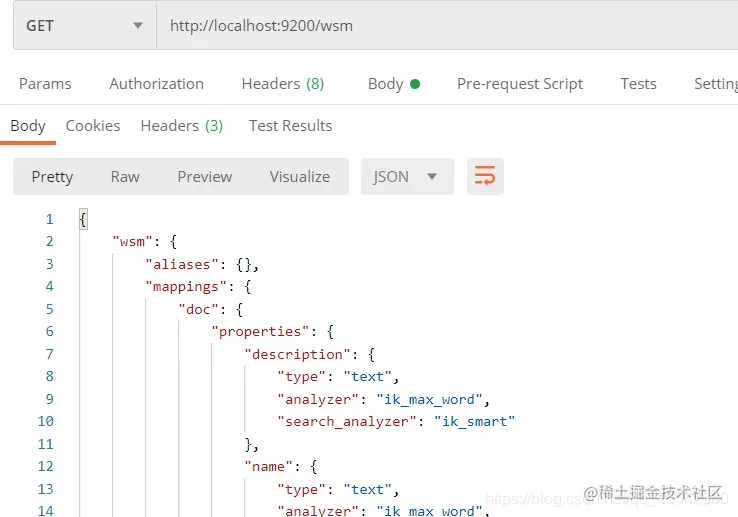Switch to Raw view
This screenshot has height=517, width=738.
pyautogui.click(x=125, y=177)
